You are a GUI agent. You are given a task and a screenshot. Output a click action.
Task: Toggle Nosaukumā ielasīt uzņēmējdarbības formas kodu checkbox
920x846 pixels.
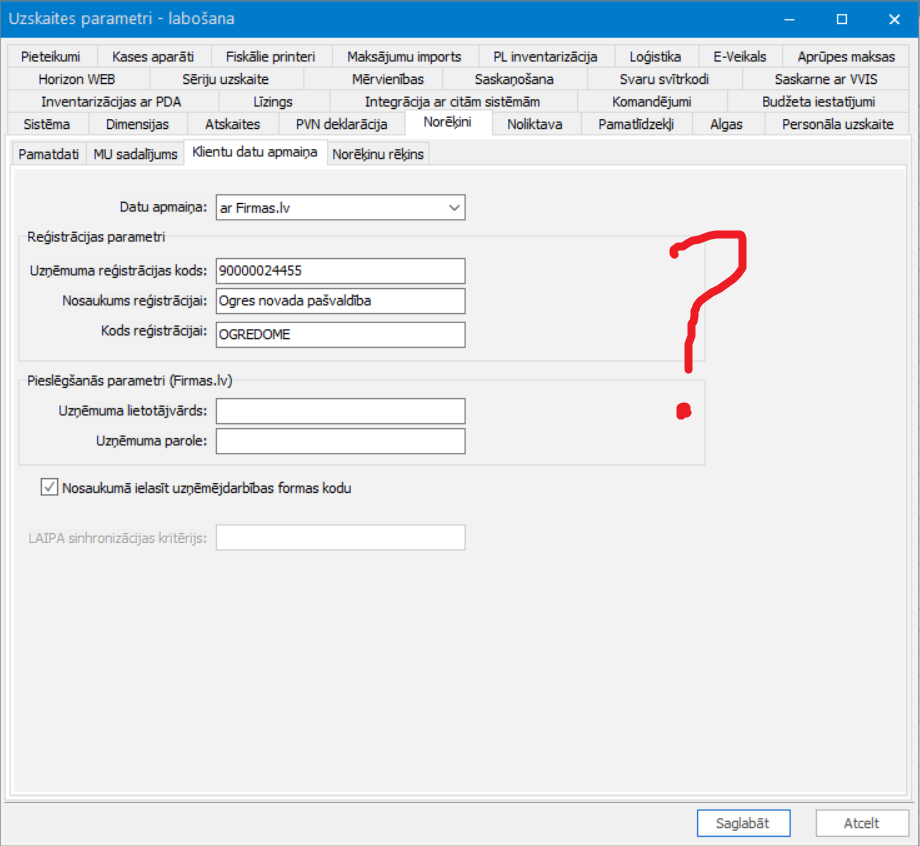[x=49, y=487]
